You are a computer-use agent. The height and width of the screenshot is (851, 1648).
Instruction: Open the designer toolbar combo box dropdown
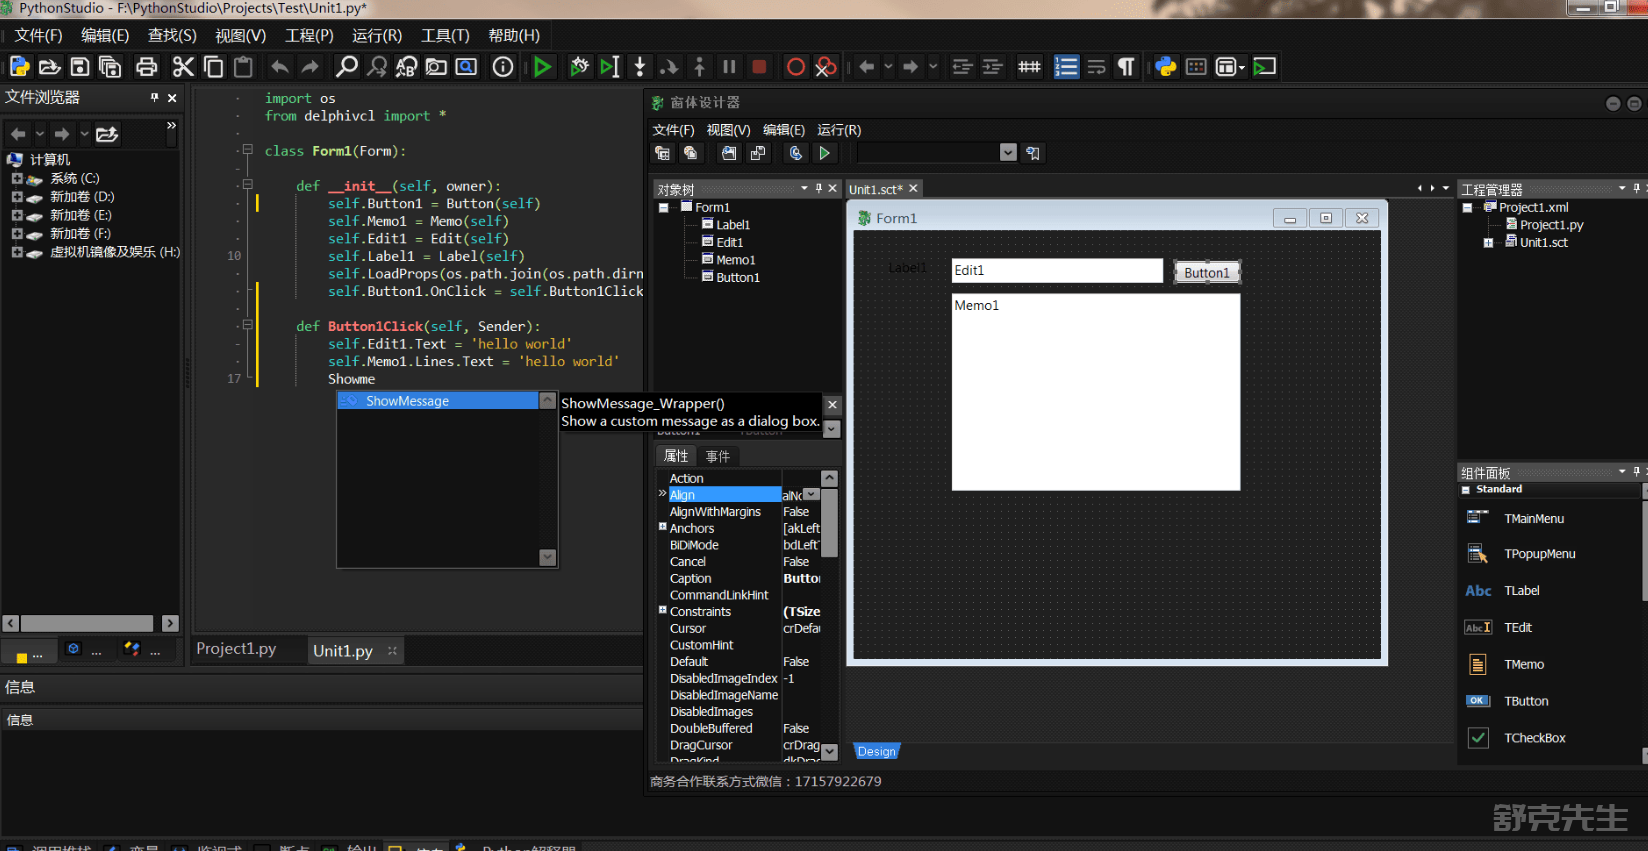click(1008, 153)
